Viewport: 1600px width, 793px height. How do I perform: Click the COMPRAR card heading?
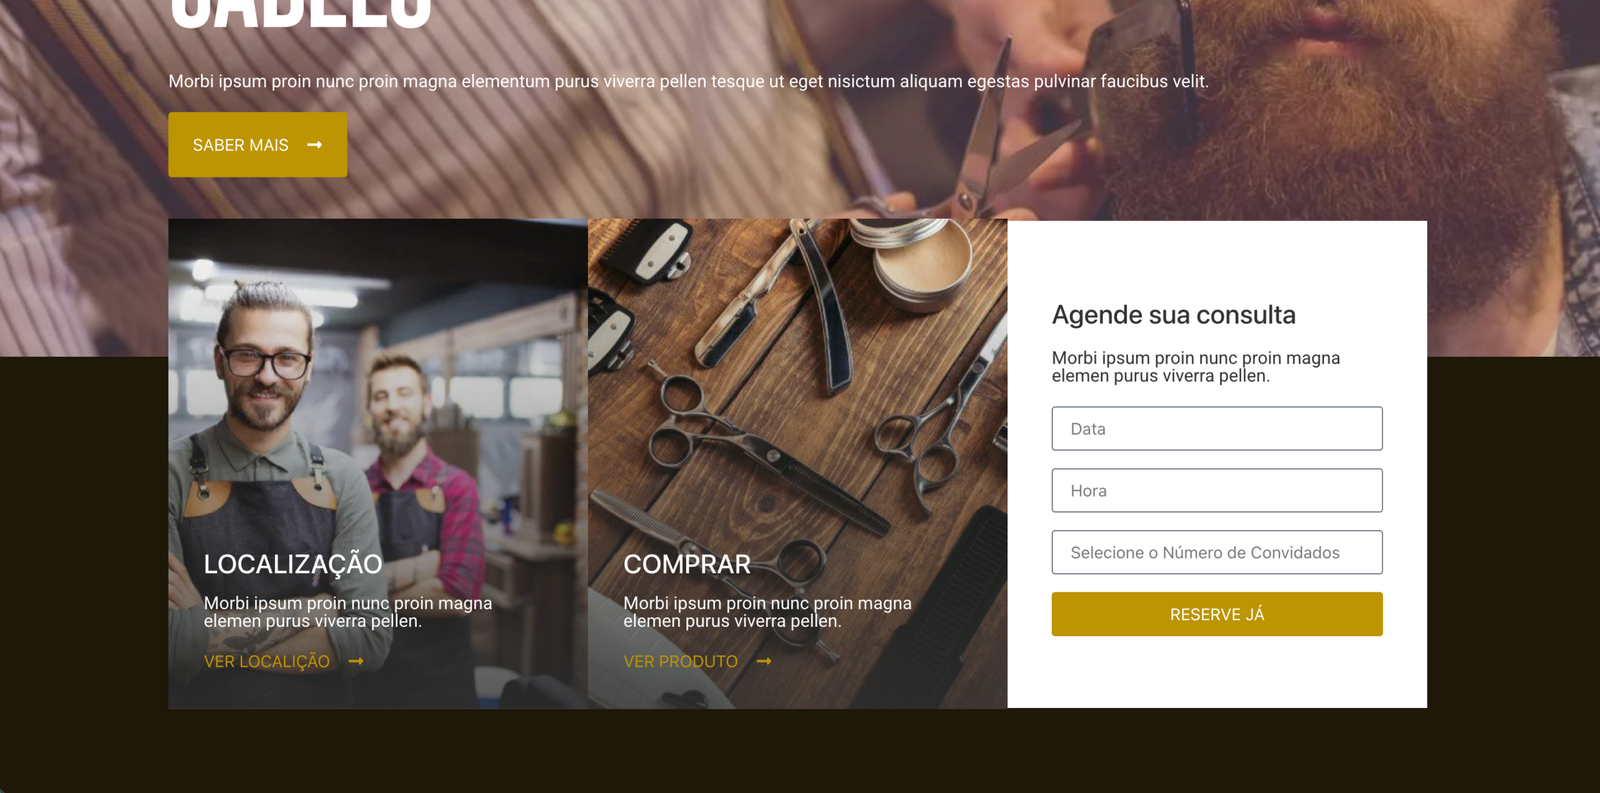[x=687, y=564]
